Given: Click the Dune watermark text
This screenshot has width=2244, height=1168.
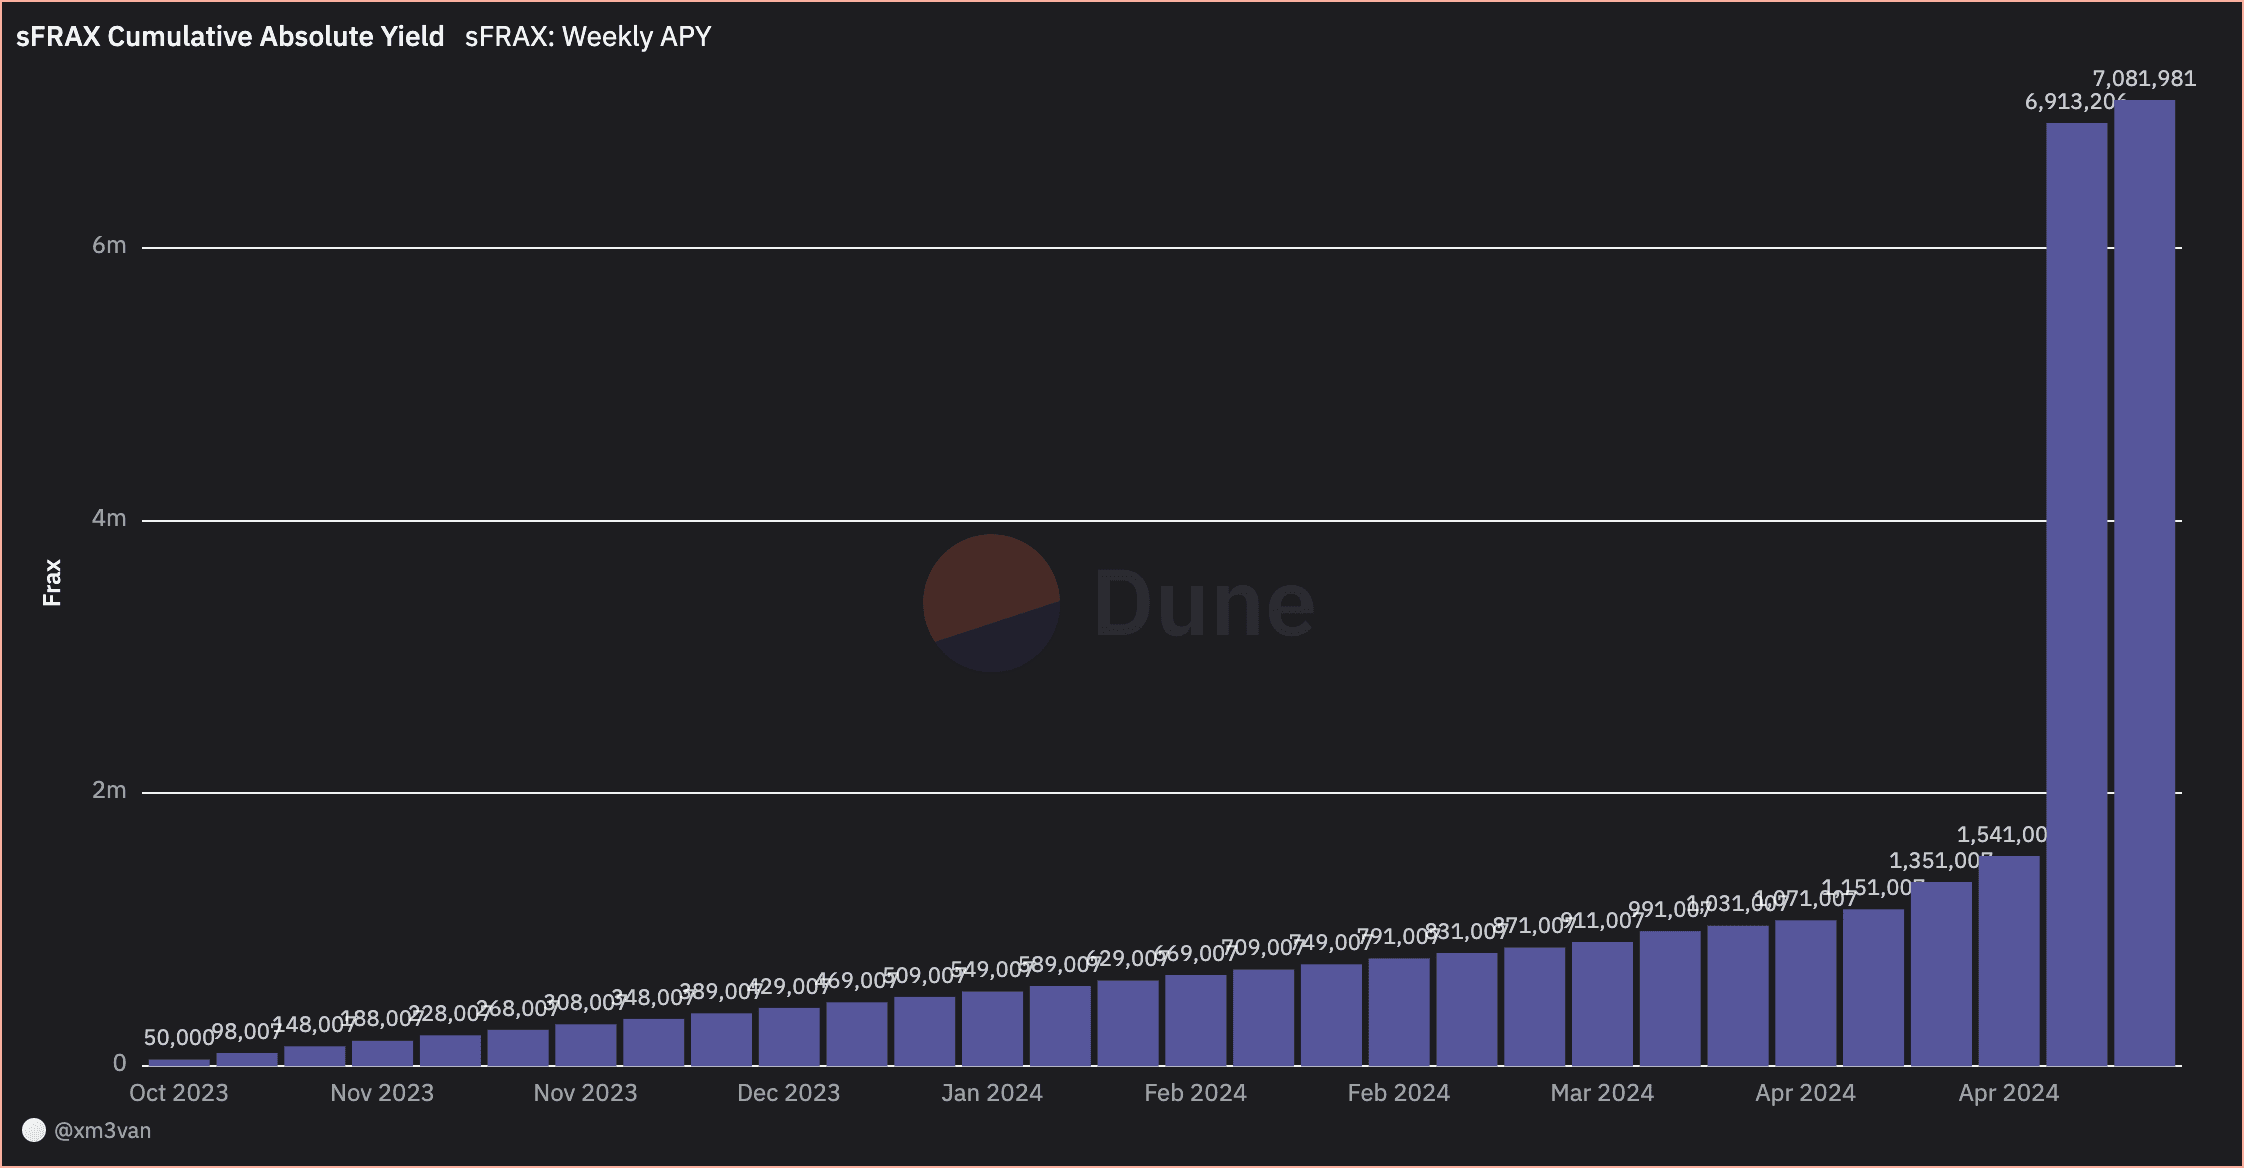Looking at the screenshot, I should (1204, 604).
